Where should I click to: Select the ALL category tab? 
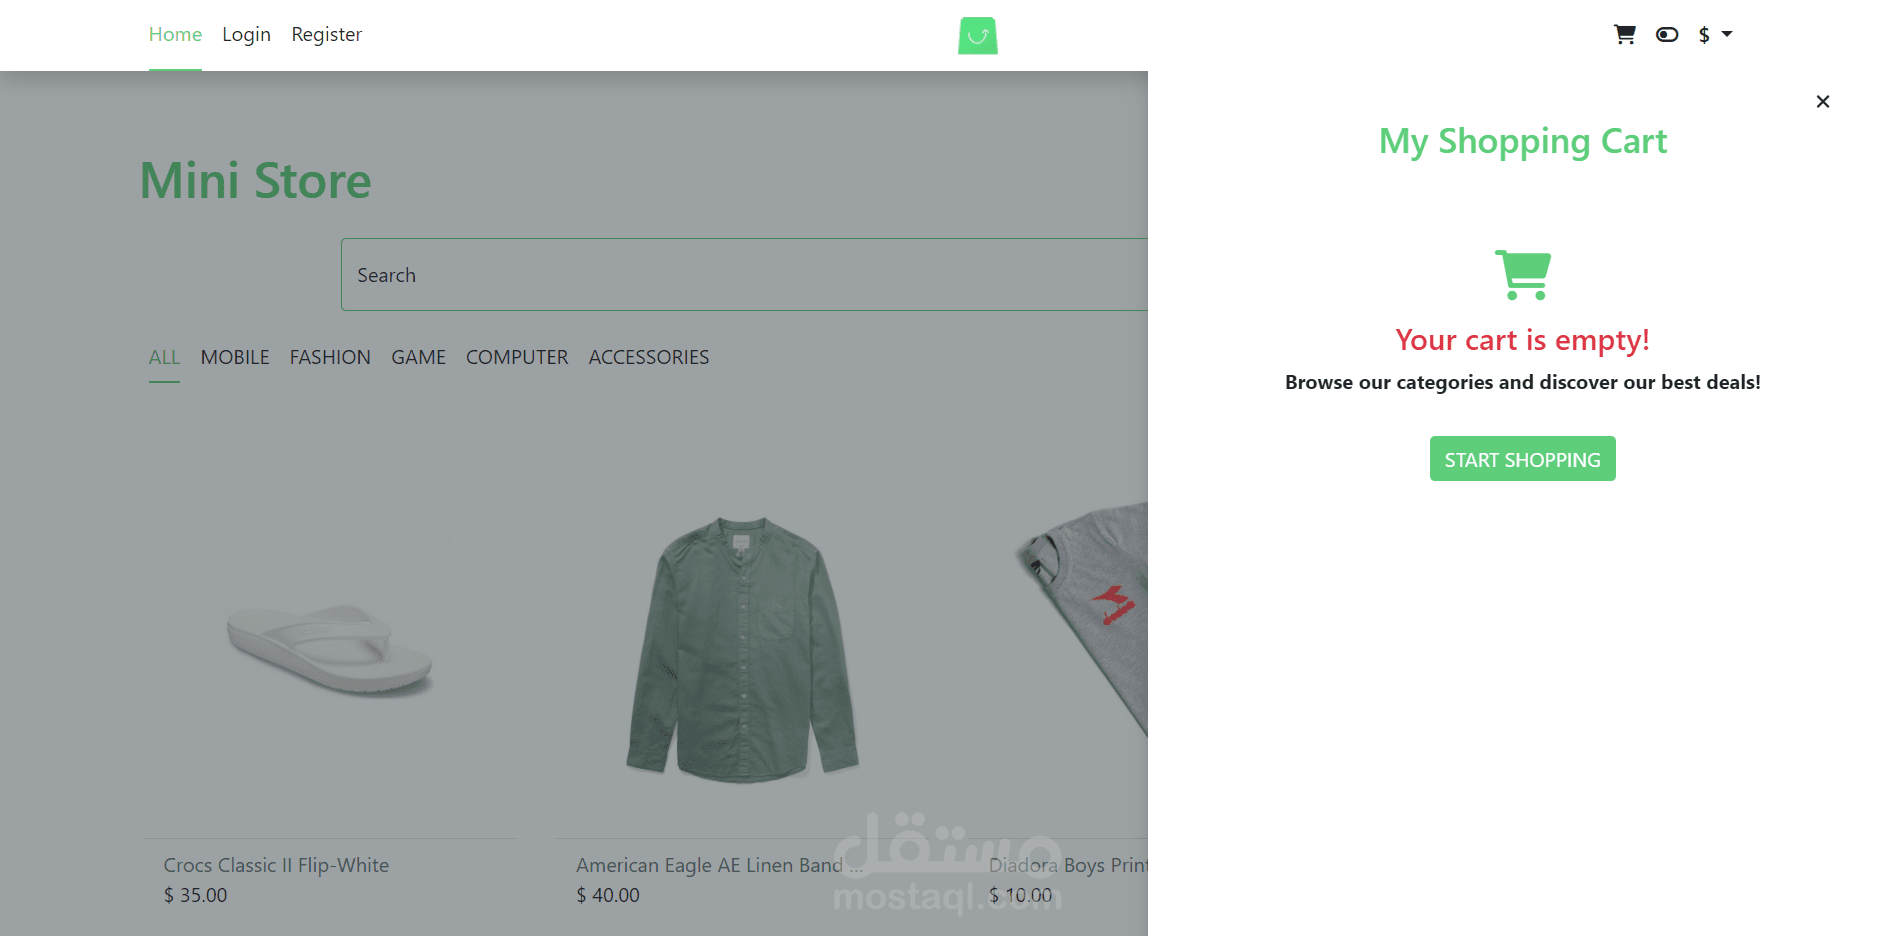[164, 357]
